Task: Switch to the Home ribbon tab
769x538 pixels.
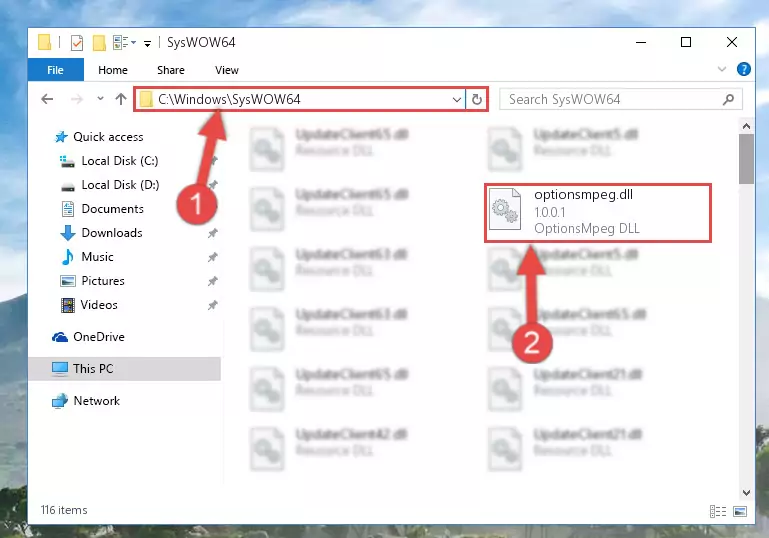Action: click(x=113, y=70)
